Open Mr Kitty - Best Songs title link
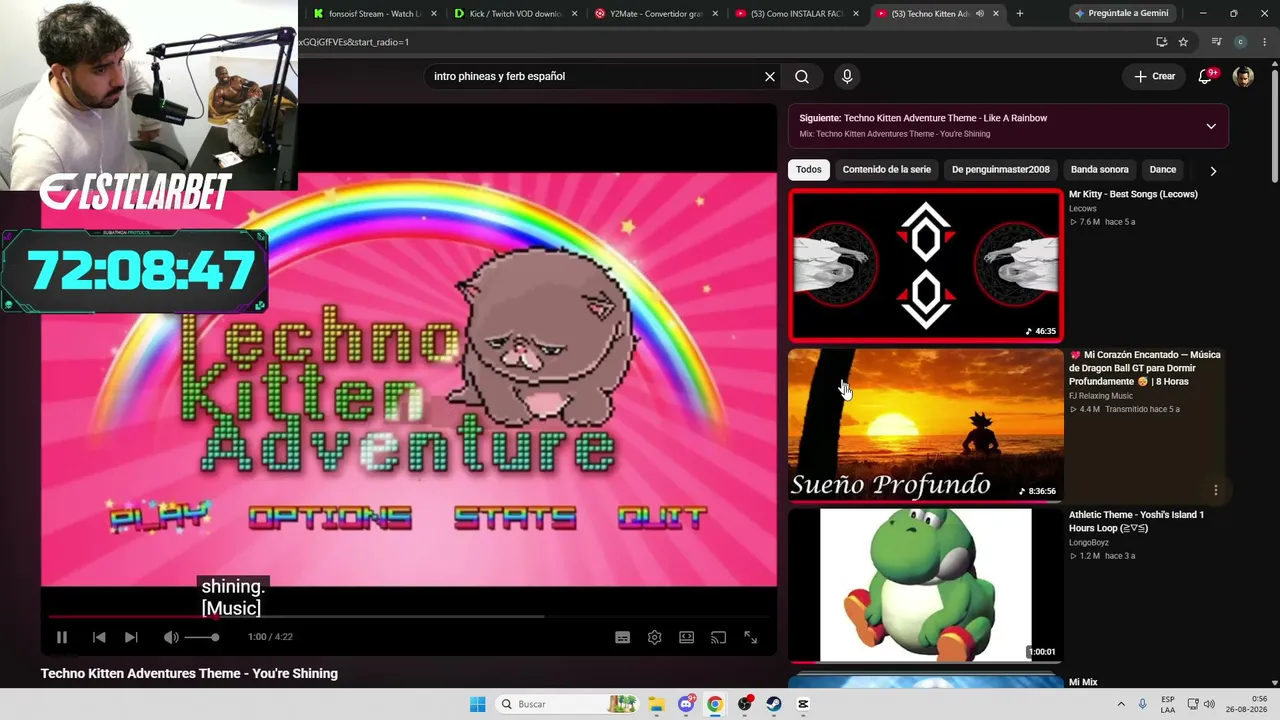Screen dimensions: 1280x720 [x=1133, y=194]
